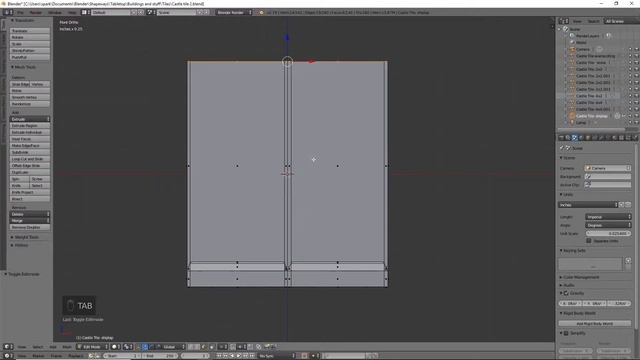Open the Object properties tab
The image size is (640, 360).
point(588,138)
